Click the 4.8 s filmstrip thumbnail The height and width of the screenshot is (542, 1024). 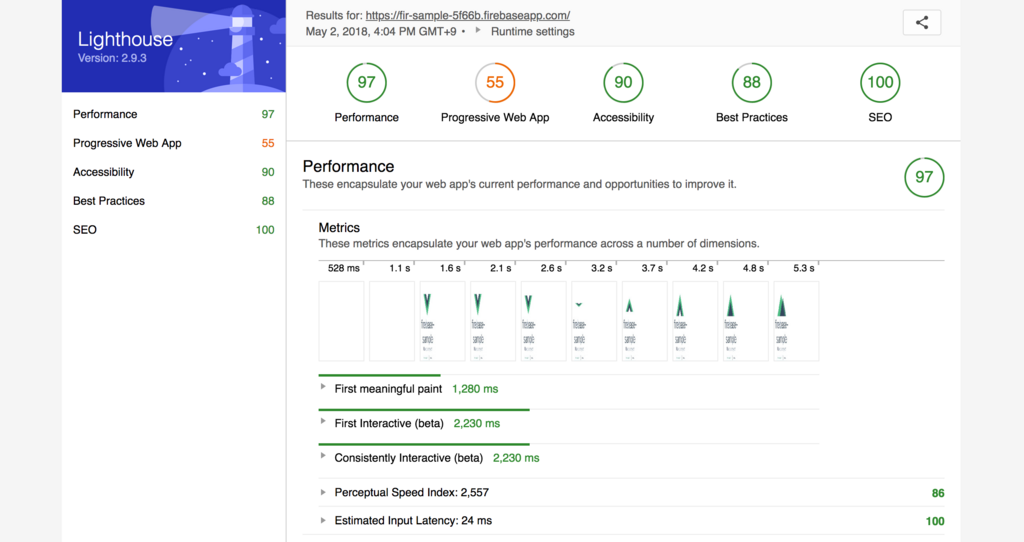[x=746, y=321]
